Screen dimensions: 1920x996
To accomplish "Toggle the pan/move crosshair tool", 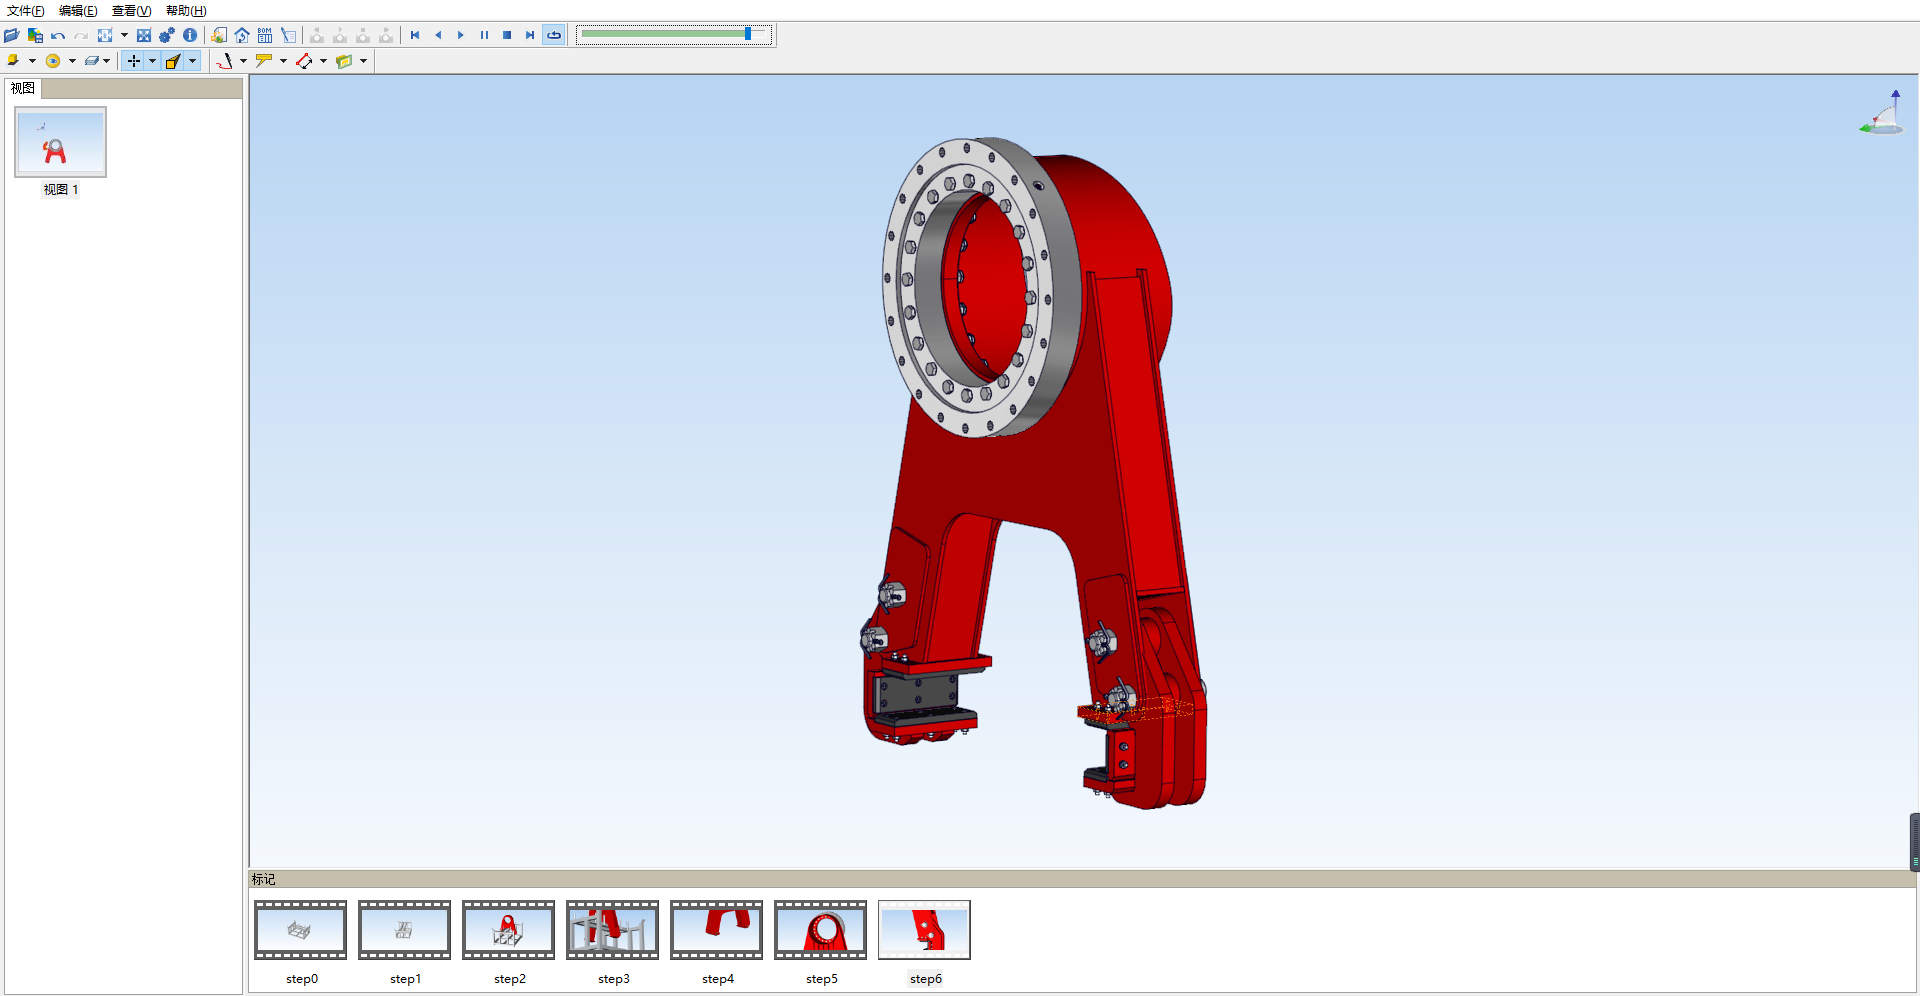I will 134,61.
